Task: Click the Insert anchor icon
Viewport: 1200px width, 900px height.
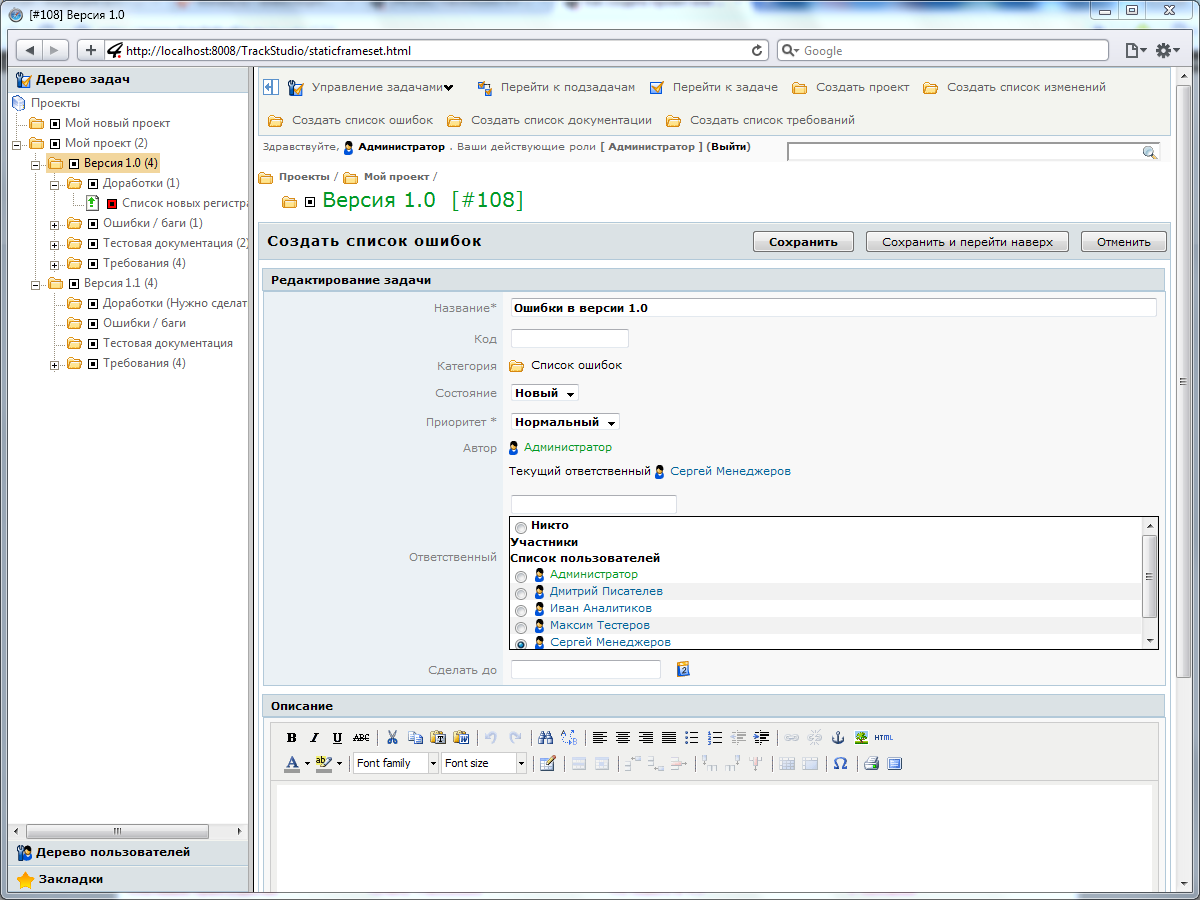Action: click(x=838, y=737)
